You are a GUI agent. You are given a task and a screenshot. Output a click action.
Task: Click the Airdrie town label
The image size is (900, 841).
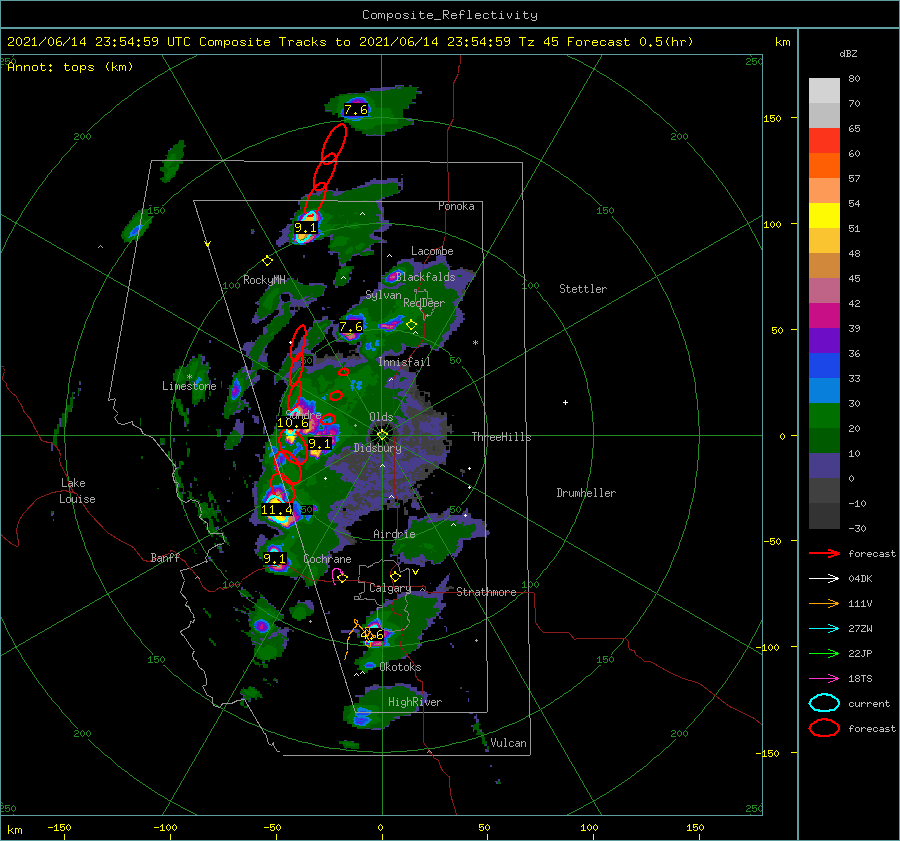click(x=394, y=534)
